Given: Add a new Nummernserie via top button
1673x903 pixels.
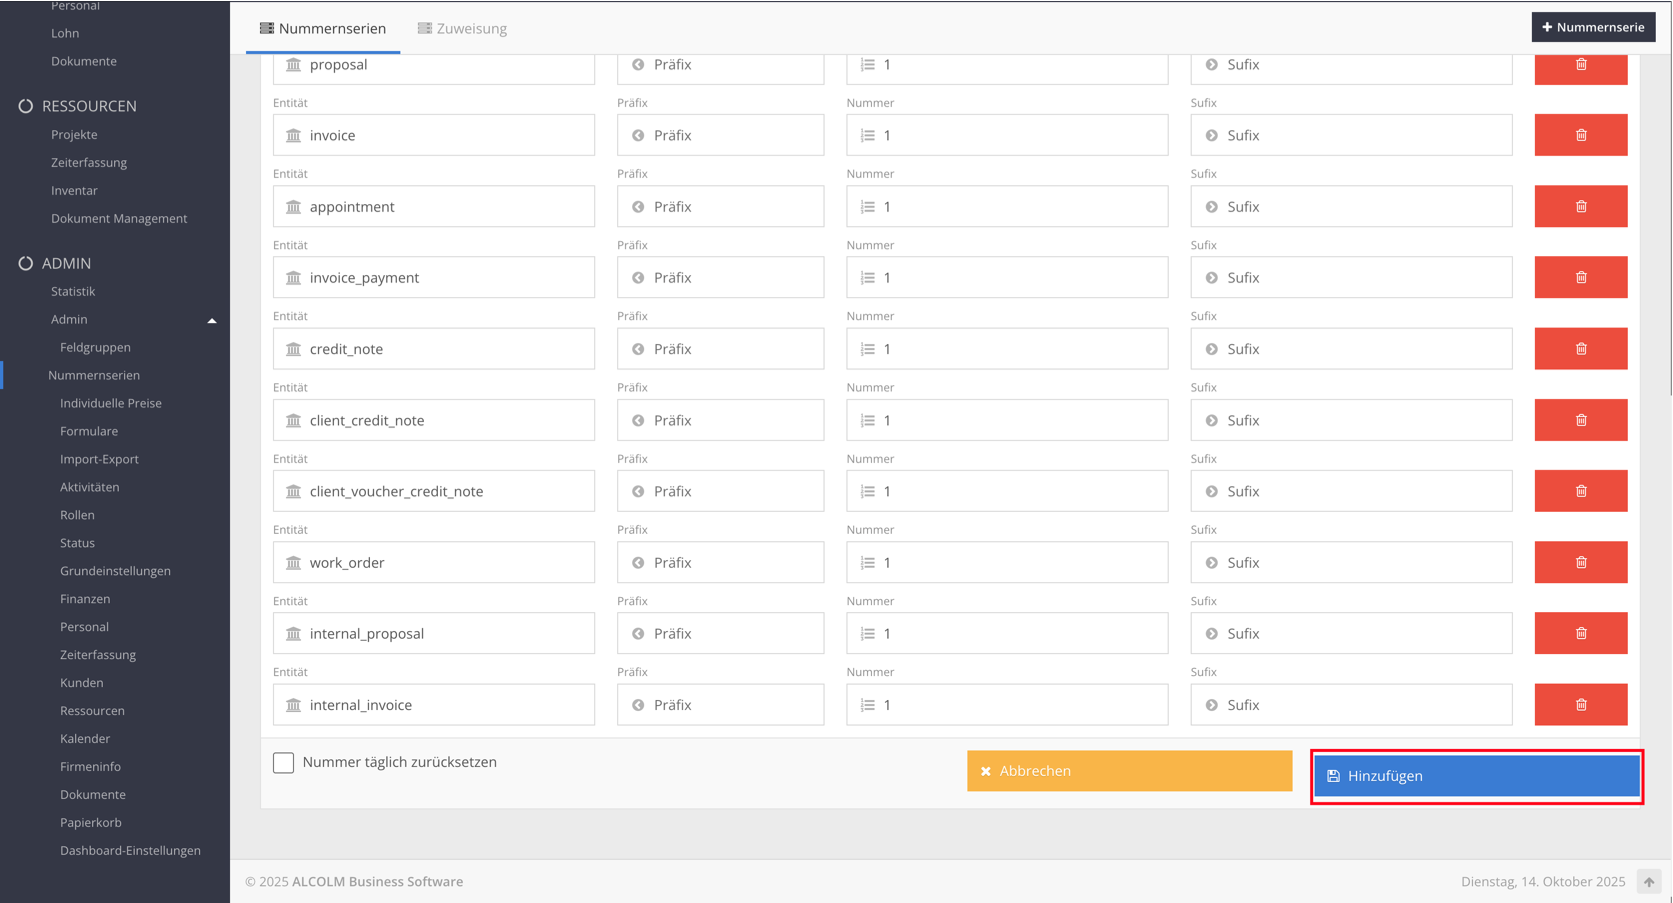Looking at the screenshot, I should point(1592,27).
